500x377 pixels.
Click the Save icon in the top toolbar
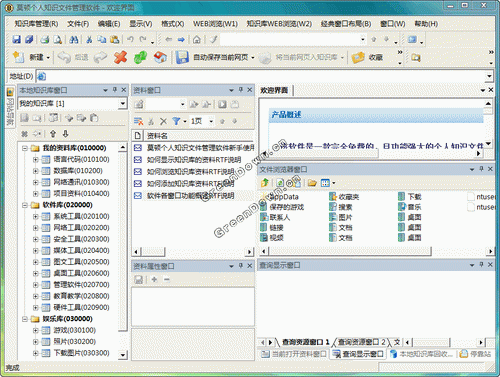click(16, 39)
